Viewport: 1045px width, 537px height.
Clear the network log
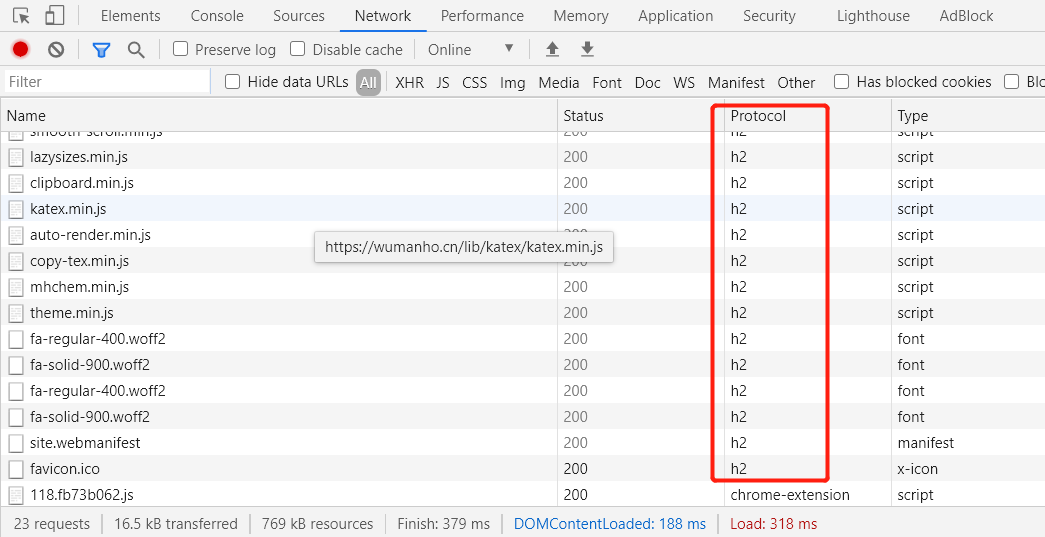click(56, 49)
